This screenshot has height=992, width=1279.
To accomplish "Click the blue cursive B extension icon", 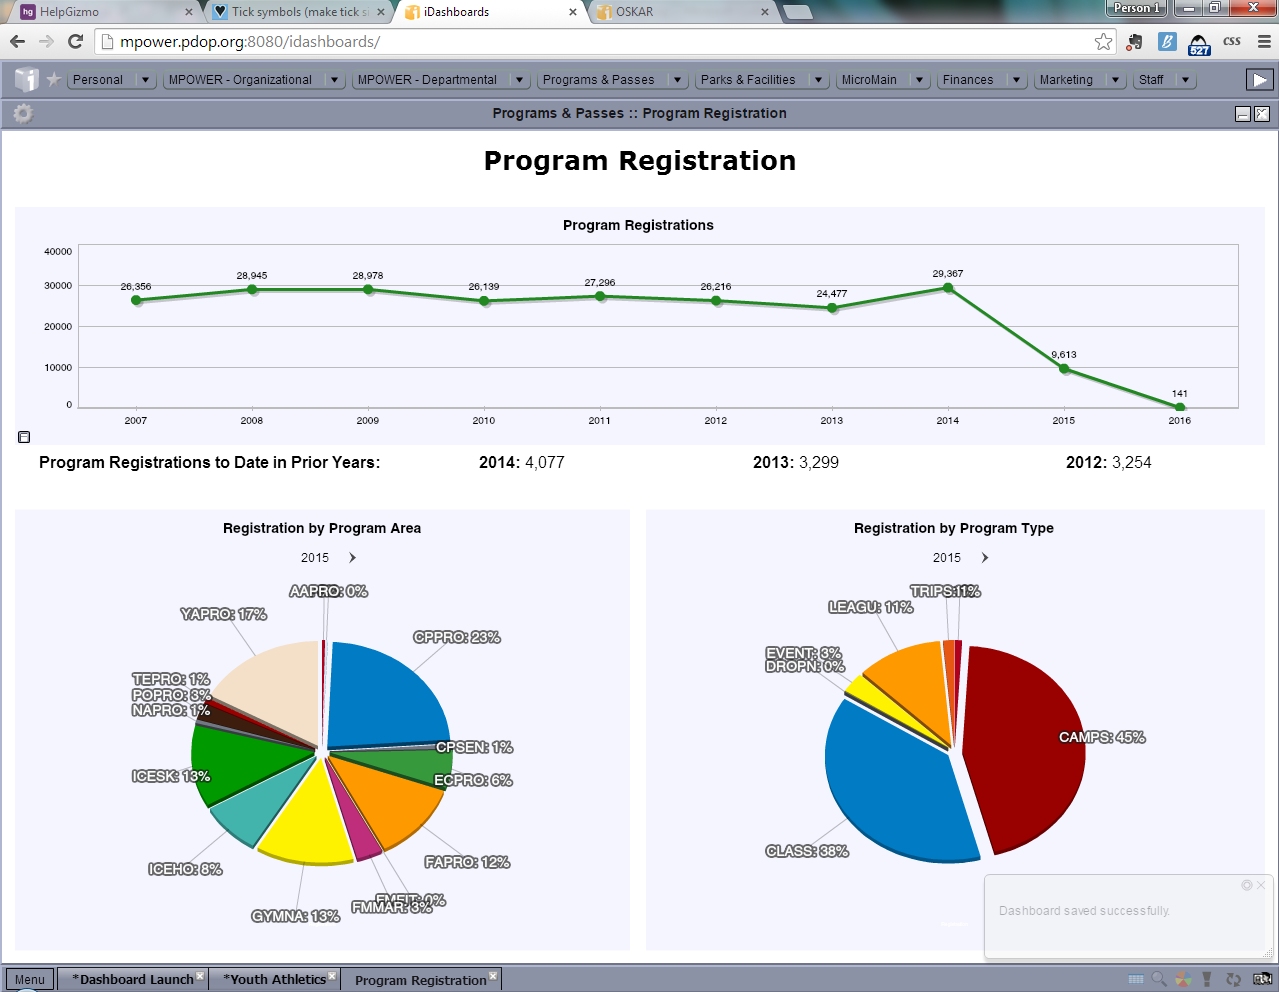I will click(1167, 42).
